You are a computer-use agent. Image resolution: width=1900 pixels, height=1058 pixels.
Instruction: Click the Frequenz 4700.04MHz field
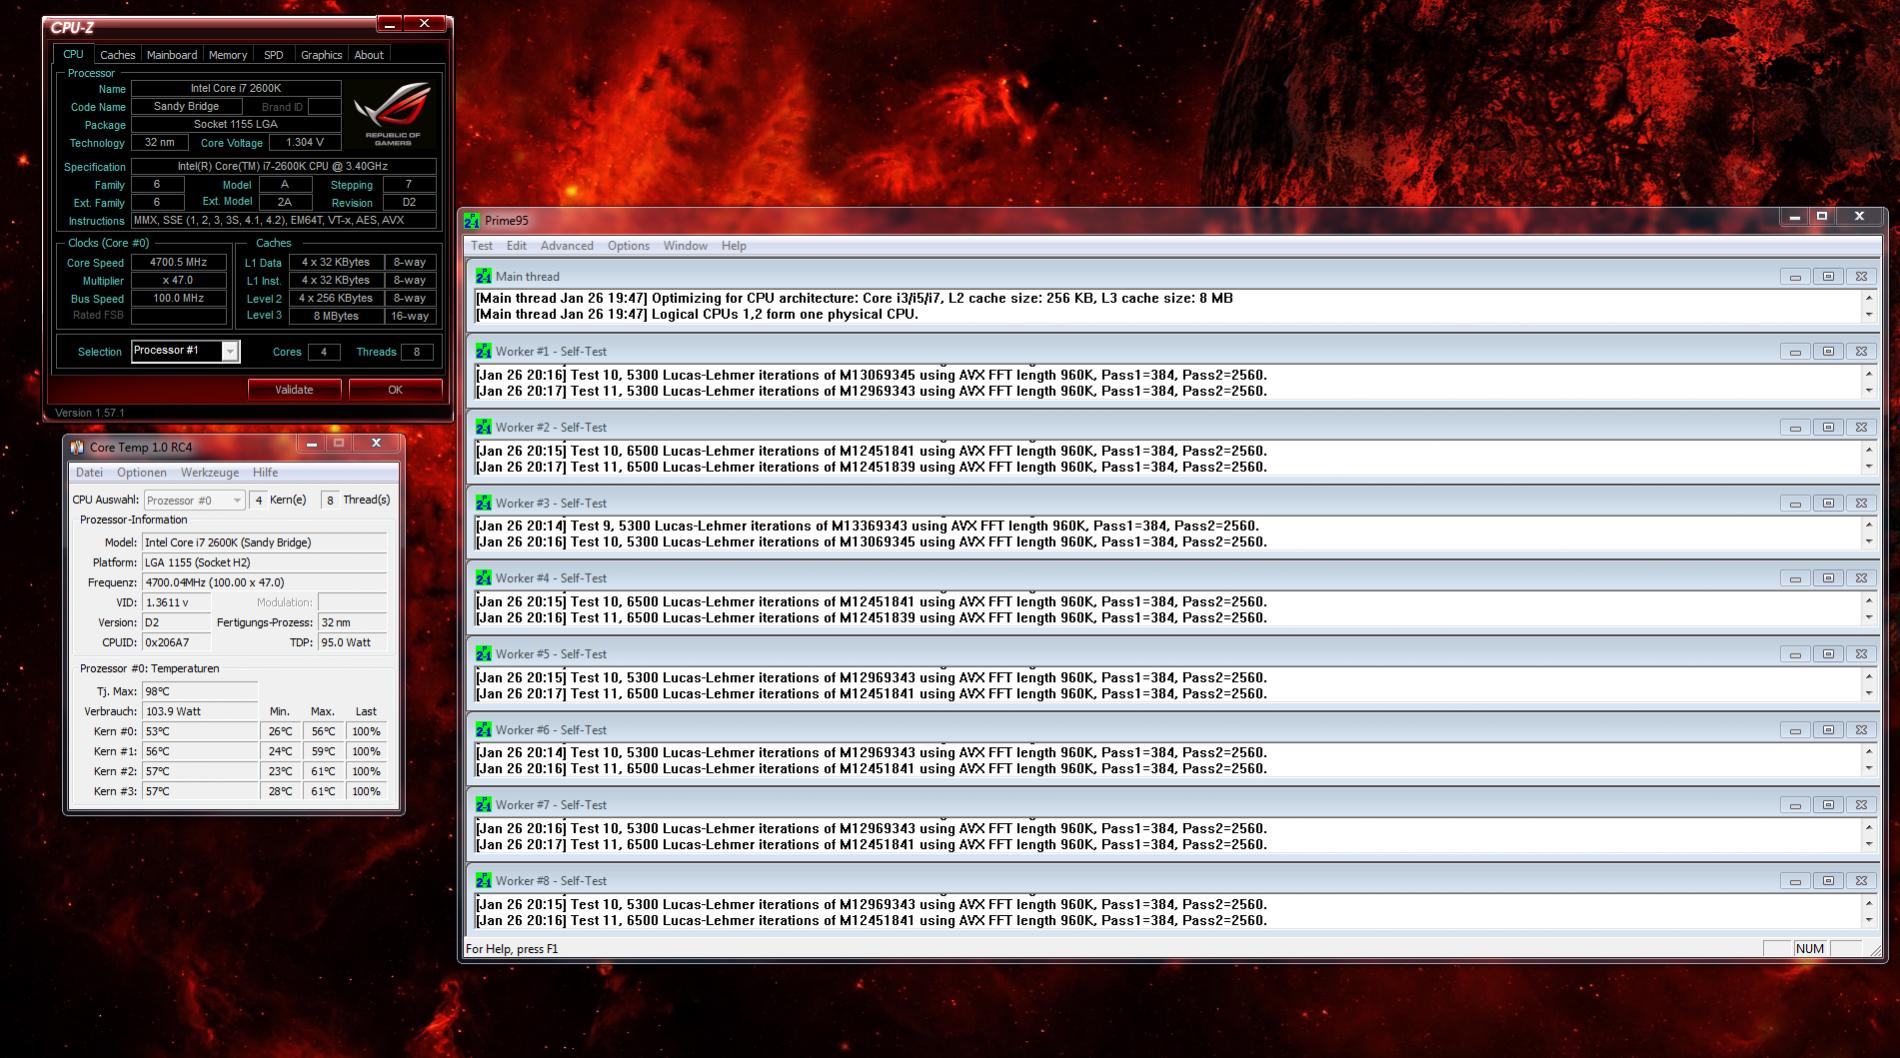coord(264,583)
